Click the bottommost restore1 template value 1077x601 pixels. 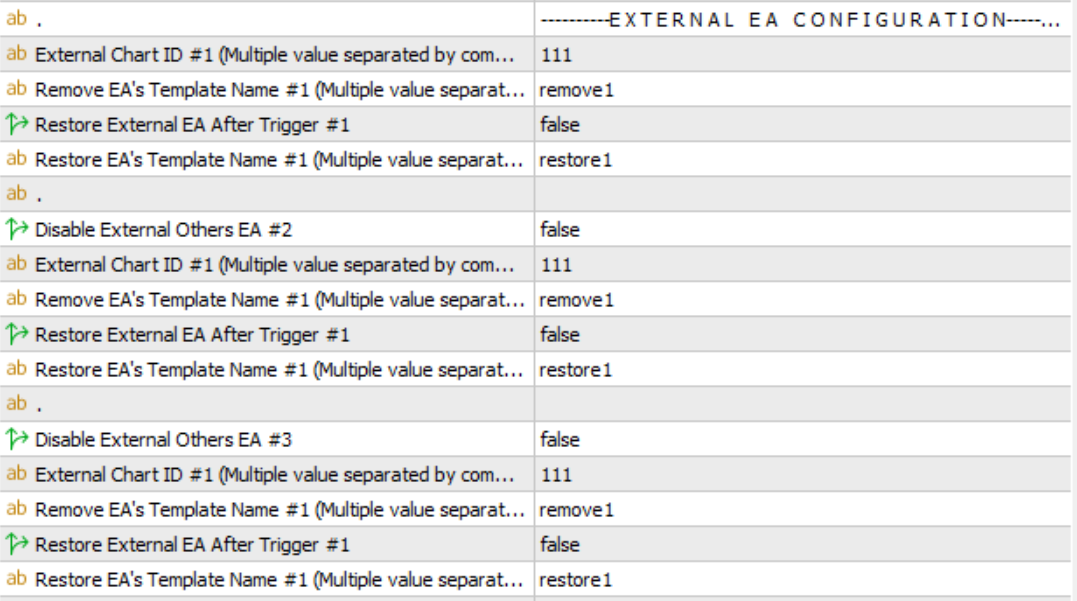click(575, 580)
